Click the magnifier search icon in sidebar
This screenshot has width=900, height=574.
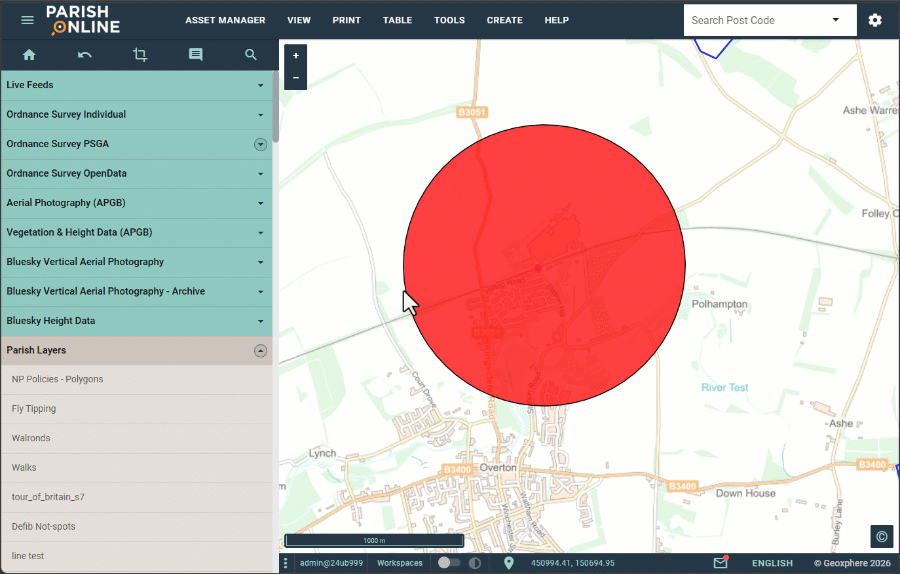click(x=251, y=55)
